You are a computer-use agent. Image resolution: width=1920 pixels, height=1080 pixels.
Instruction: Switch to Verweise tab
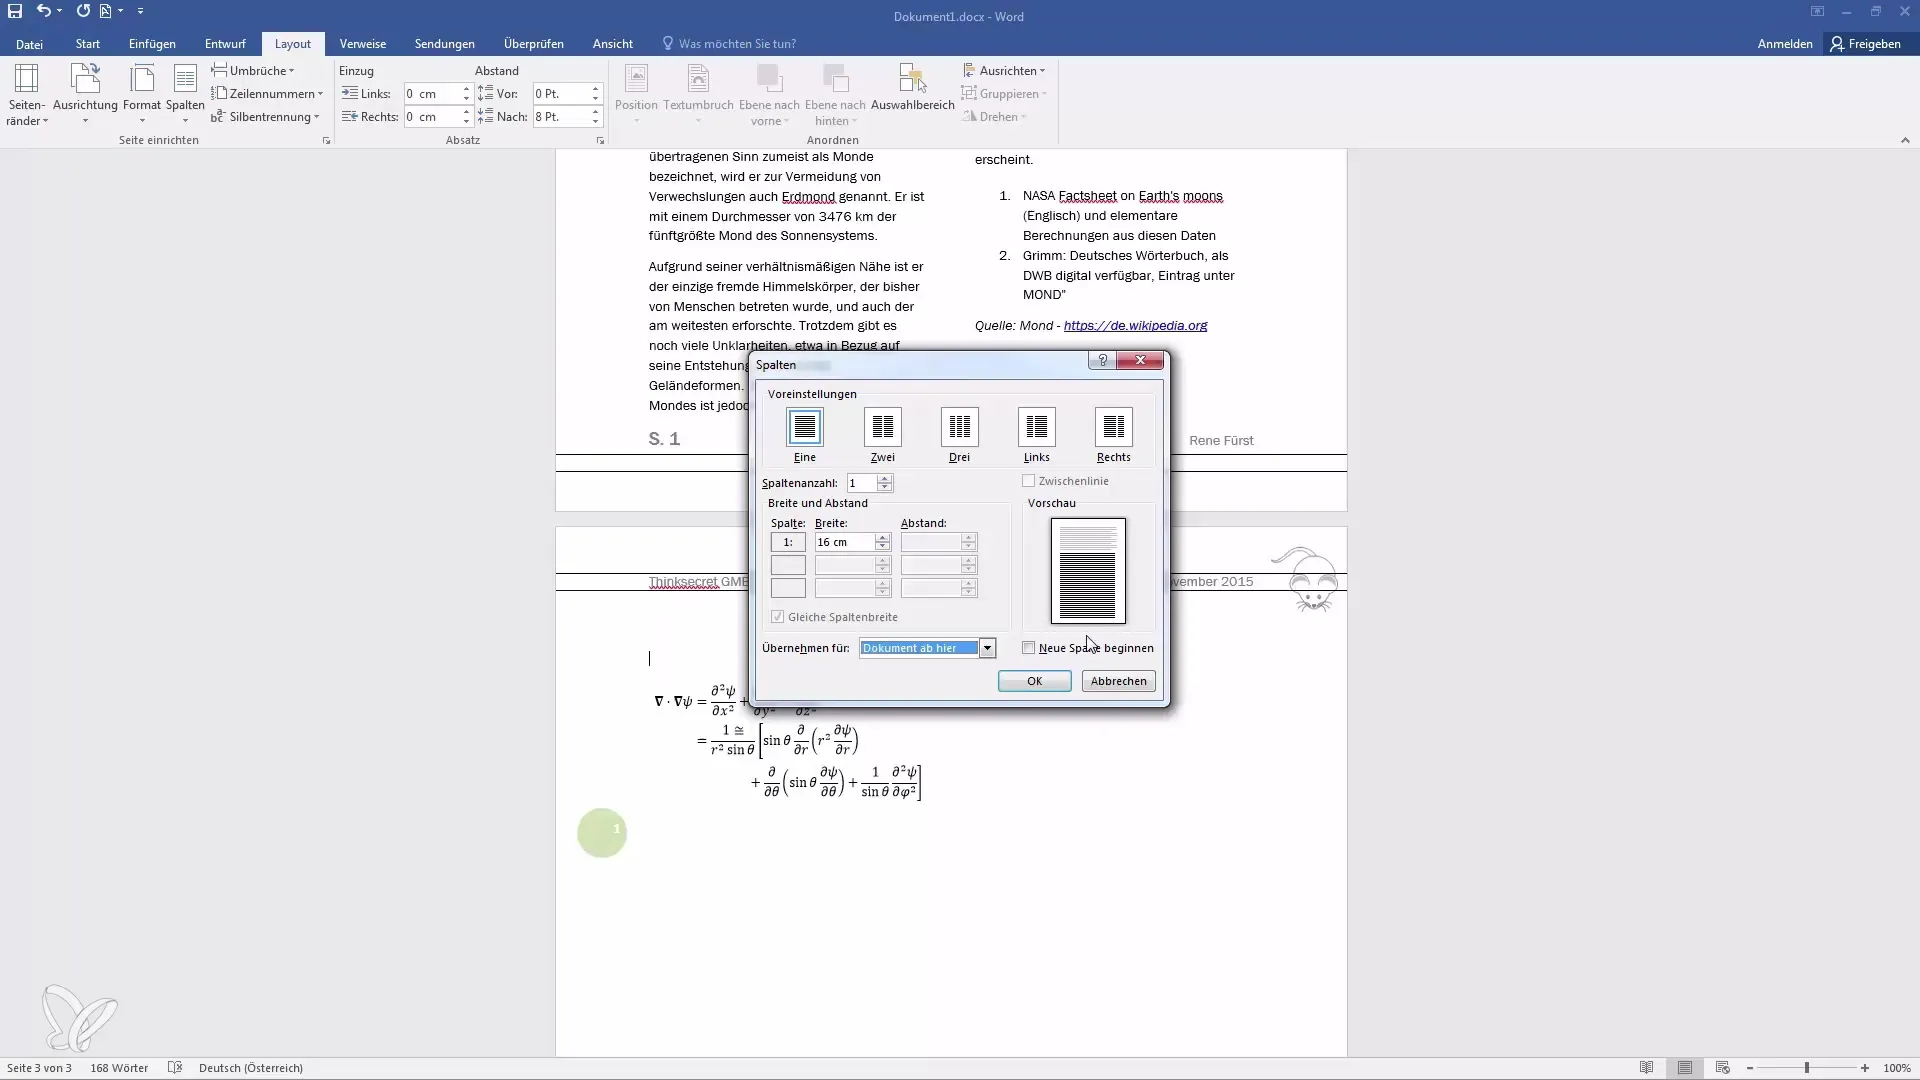pos(363,44)
